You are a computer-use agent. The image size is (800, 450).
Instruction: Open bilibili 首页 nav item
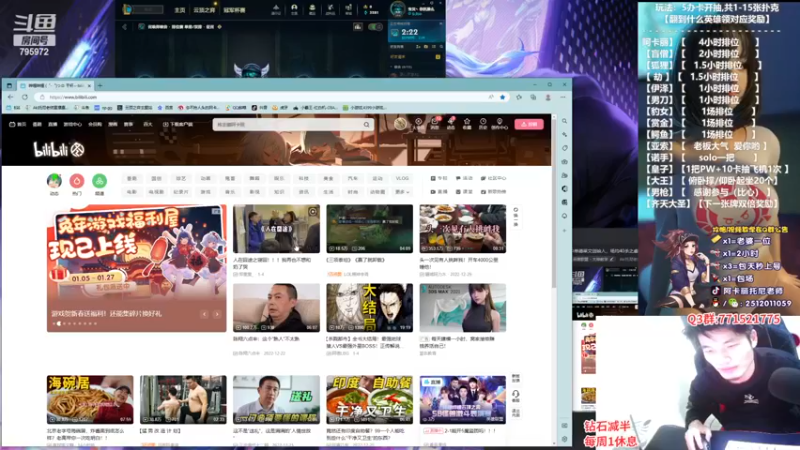pyautogui.click(x=18, y=124)
